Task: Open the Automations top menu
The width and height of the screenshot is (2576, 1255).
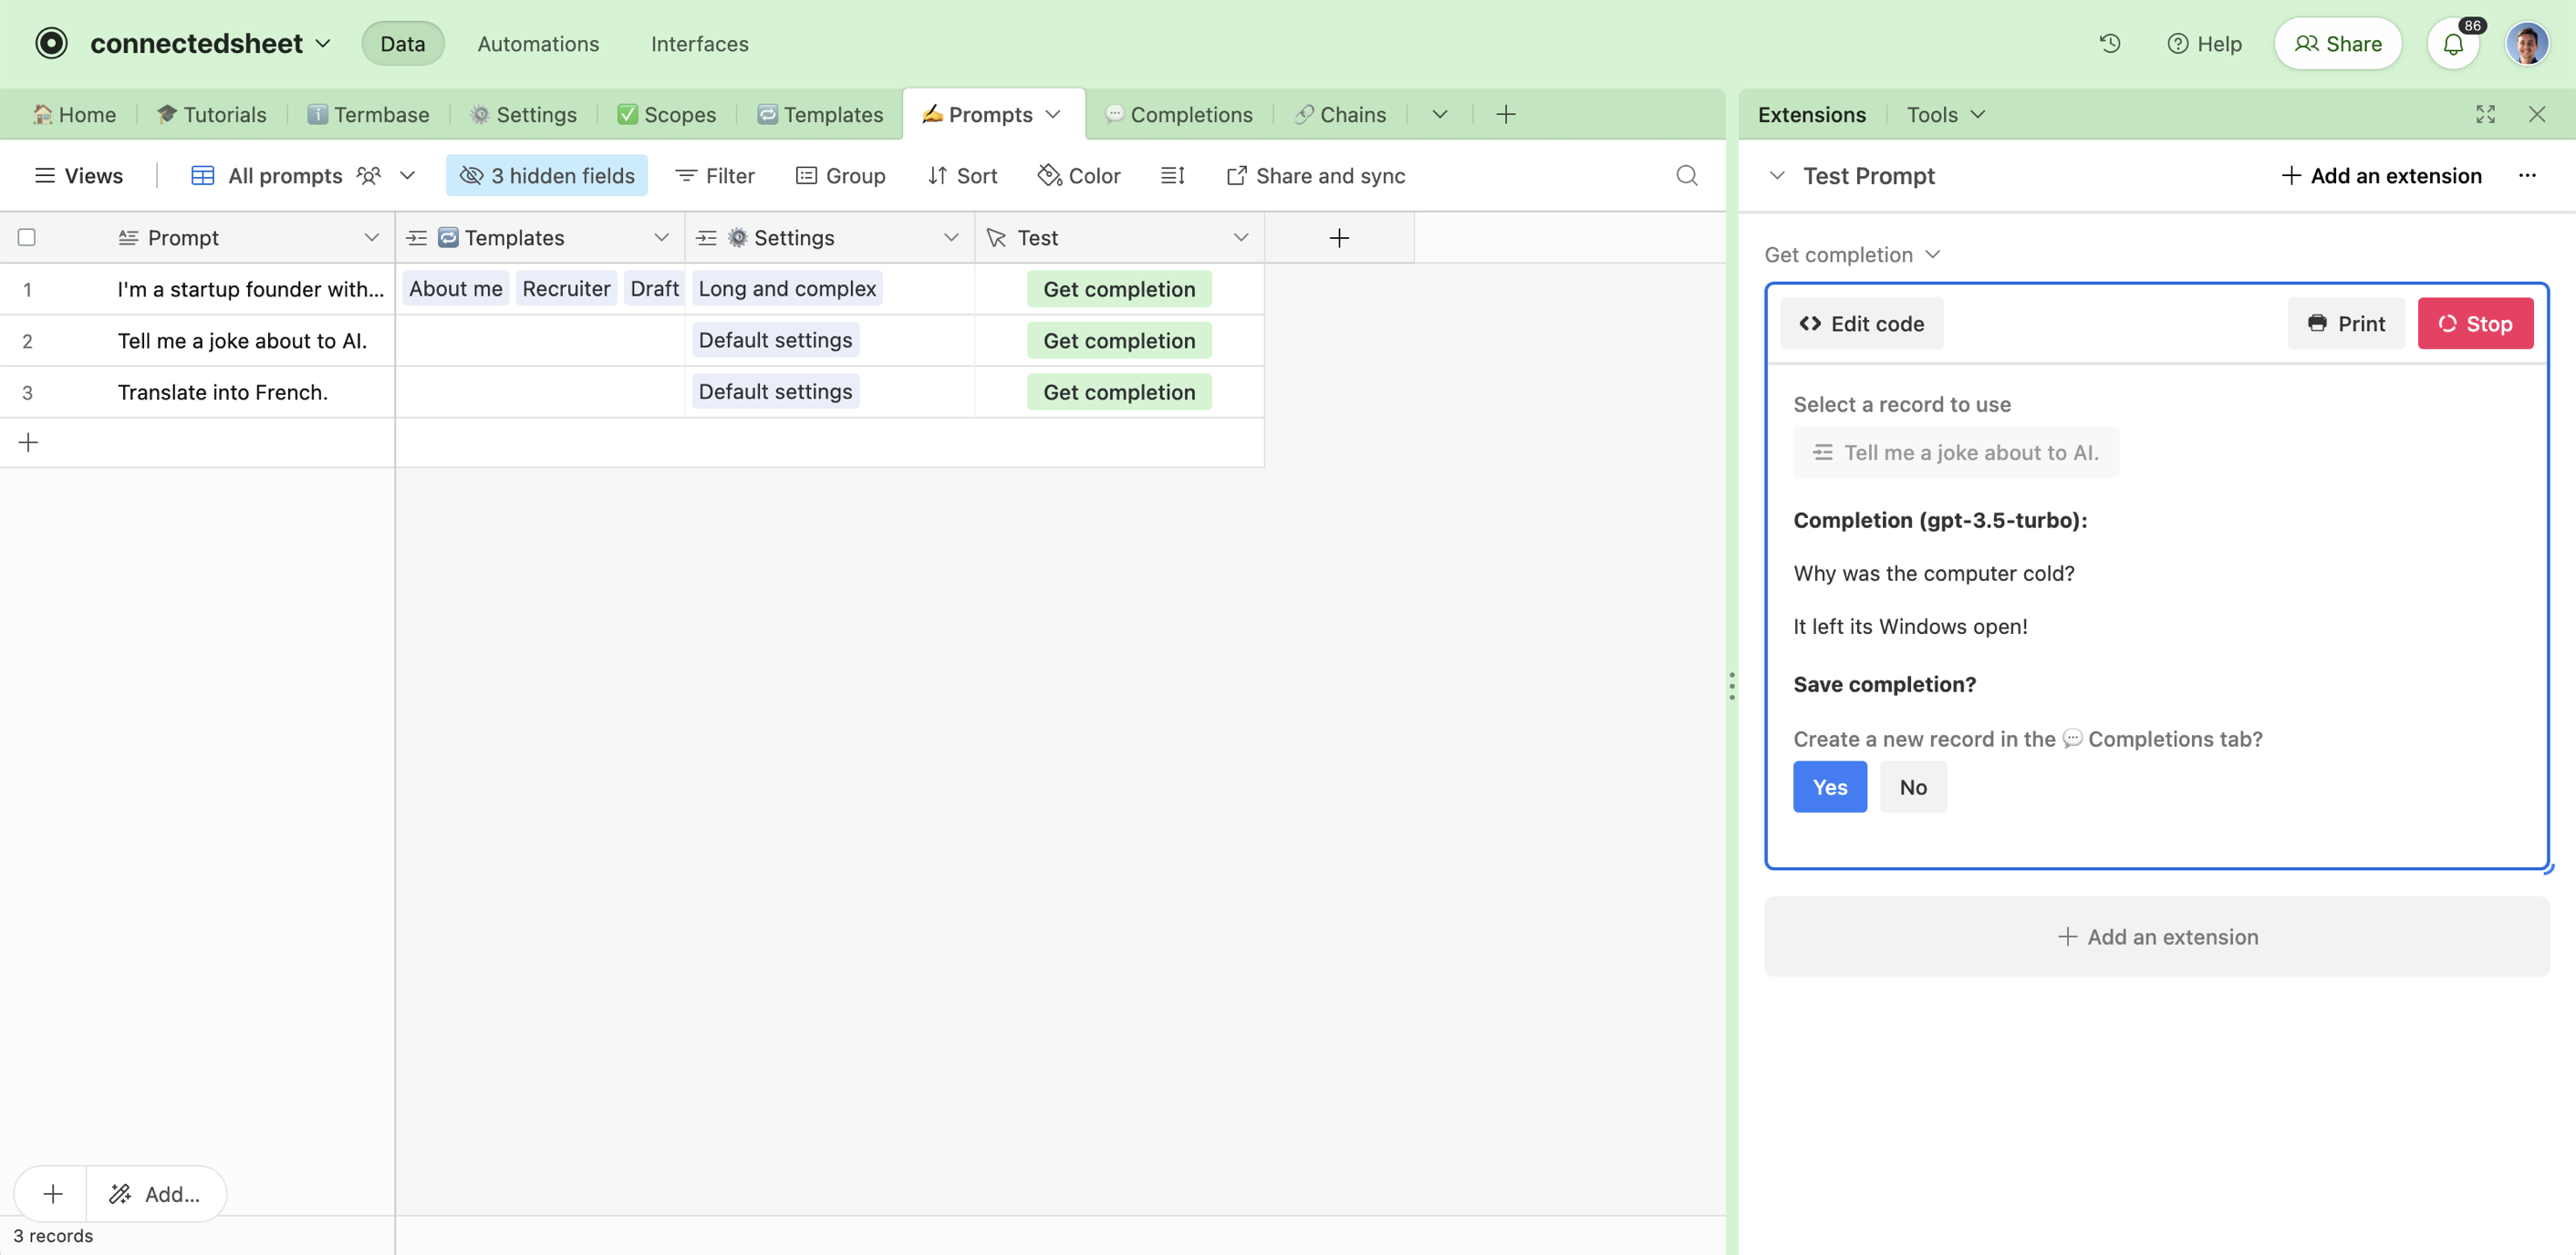Action: (538, 44)
